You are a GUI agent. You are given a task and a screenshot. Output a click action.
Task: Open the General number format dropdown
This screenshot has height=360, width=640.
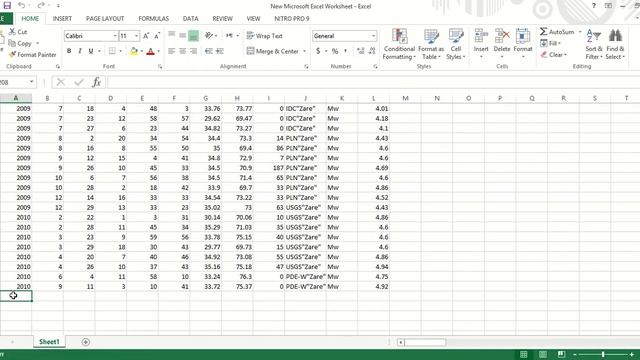(373, 36)
